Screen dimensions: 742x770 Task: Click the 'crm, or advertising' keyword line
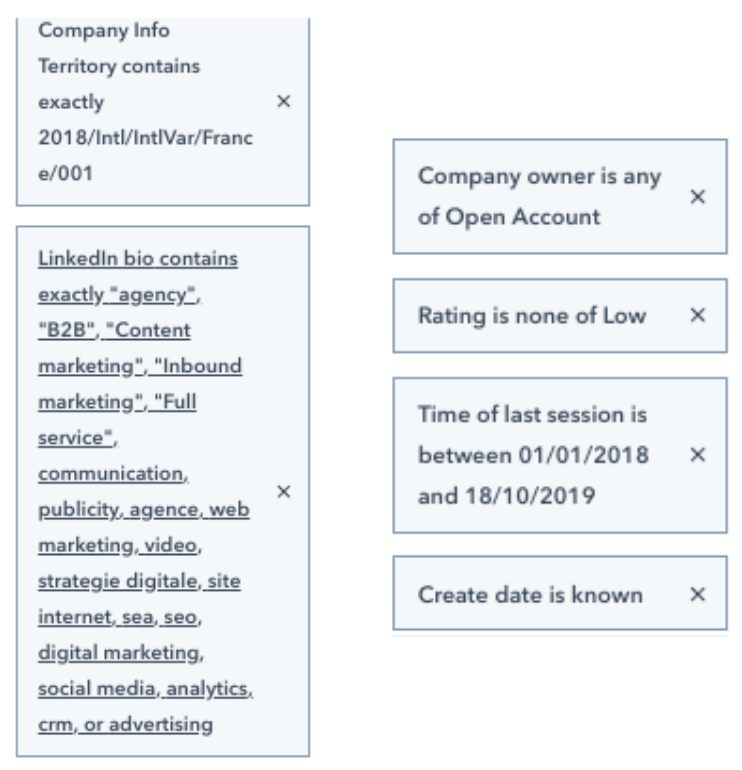[x=126, y=725]
